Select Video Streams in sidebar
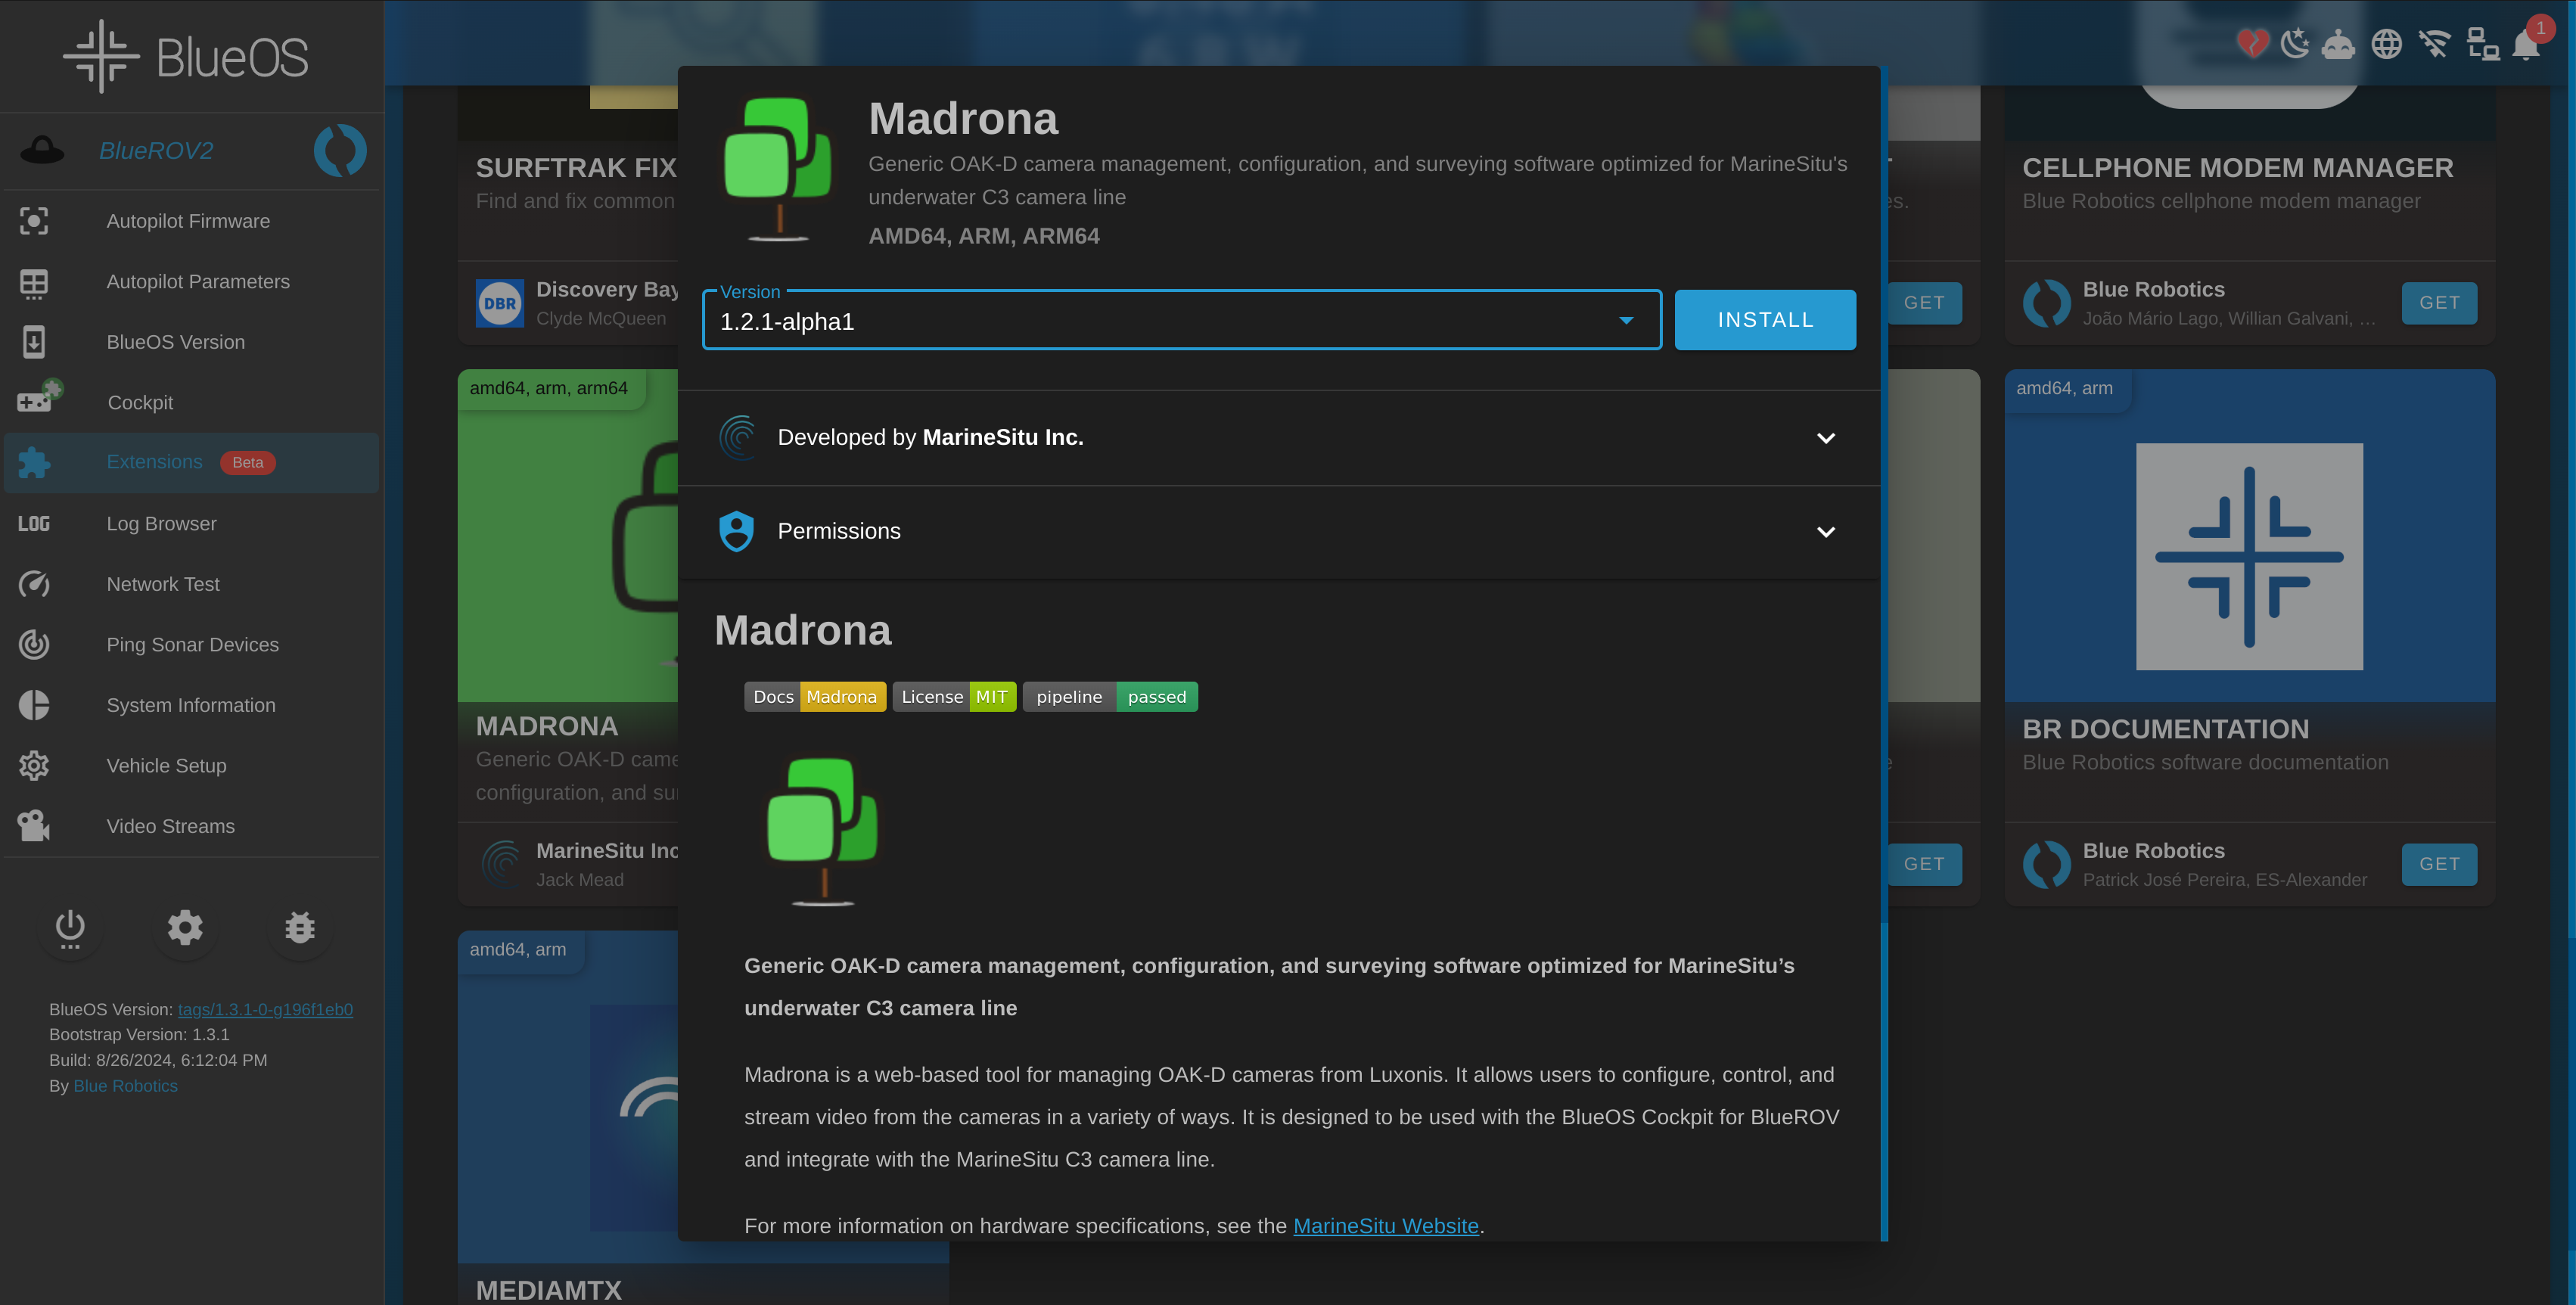 tap(170, 826)
